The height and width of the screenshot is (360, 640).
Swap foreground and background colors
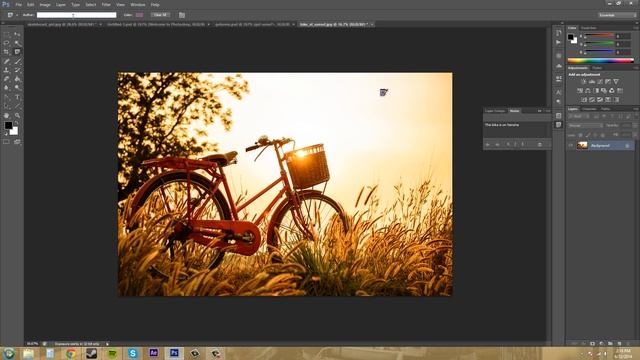coord(17,122)
